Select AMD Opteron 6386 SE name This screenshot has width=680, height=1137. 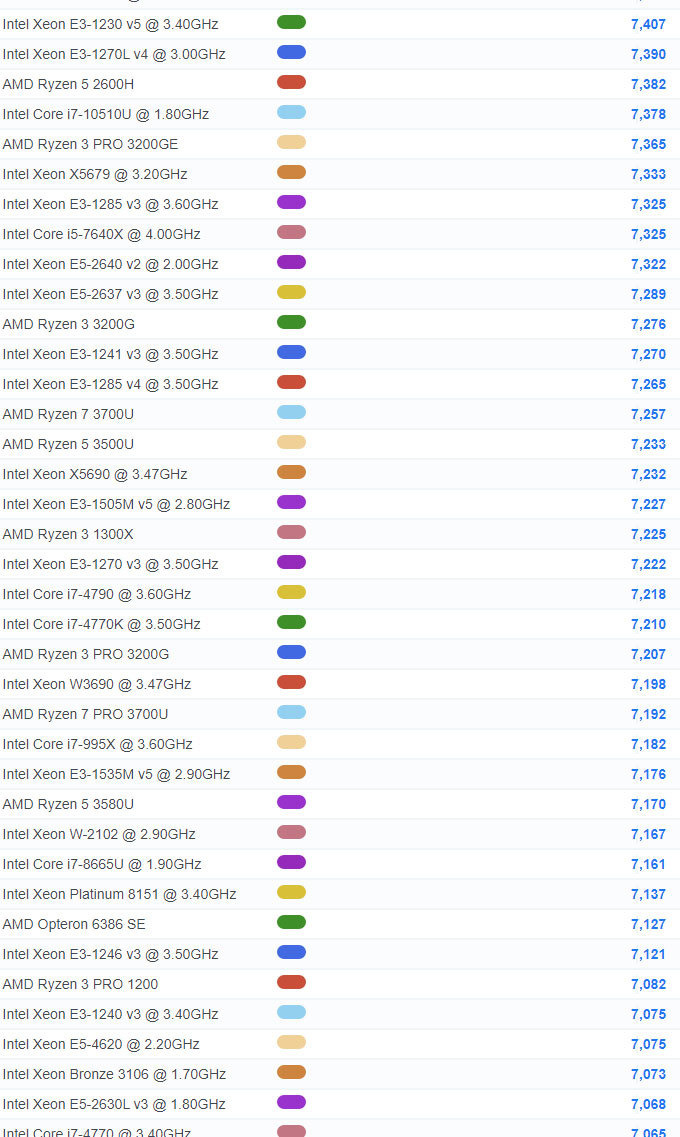(74, 925)
